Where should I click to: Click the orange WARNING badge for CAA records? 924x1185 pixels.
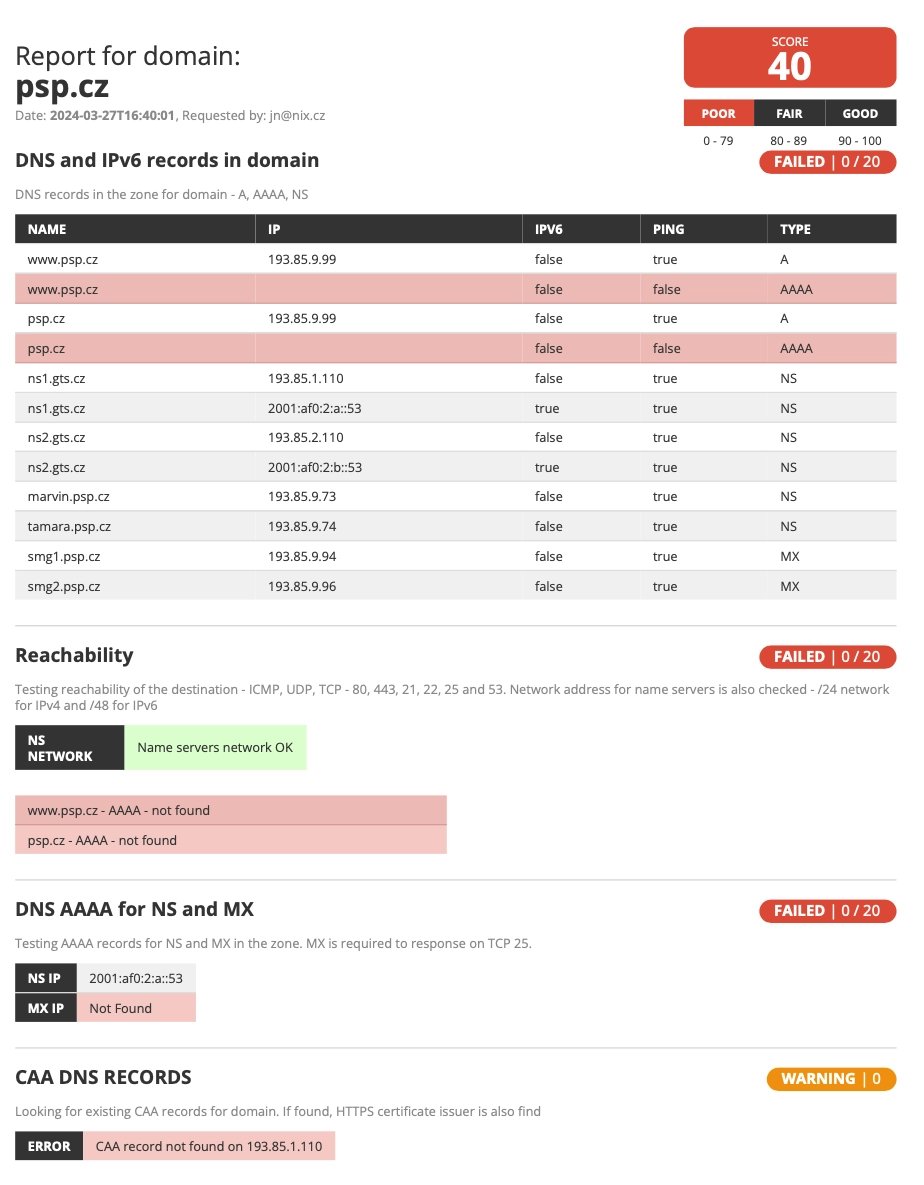click(831, 1079)
